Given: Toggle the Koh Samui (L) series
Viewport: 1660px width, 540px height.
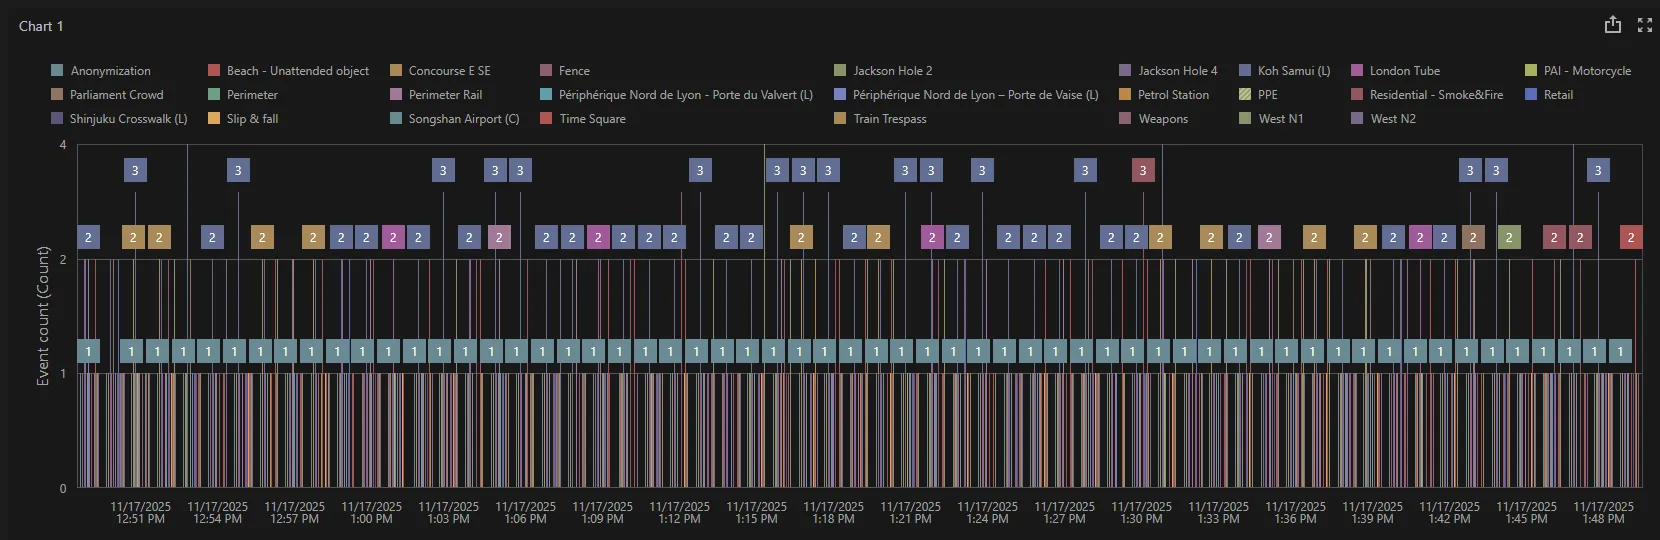Looking at the screenshot, I should (1284, 71).
